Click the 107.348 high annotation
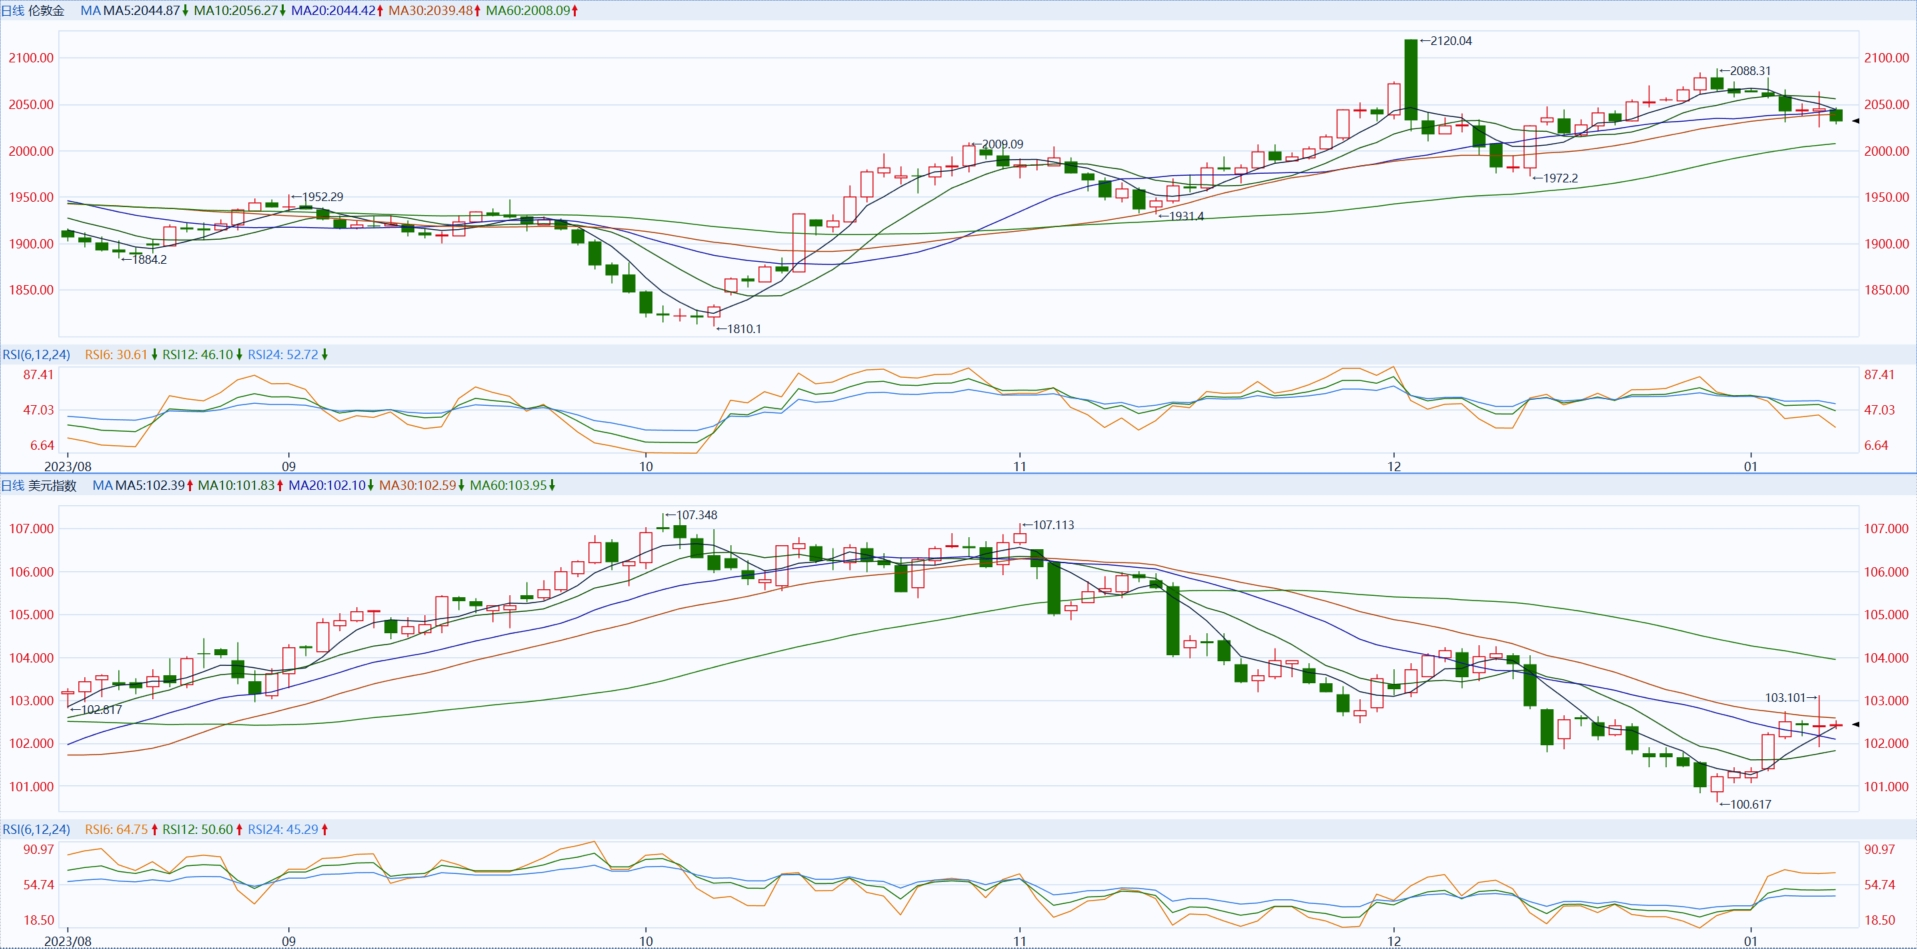The image size is (1917, 949). pyautogui.click(x=697, y=515)
